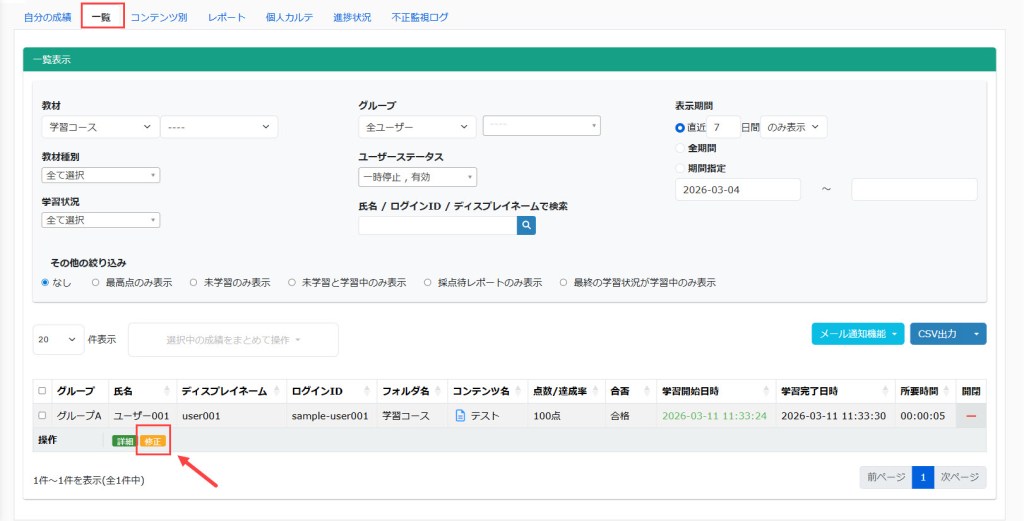Viewport: 1024px width, 521px height.
Task: Open the 不正監視ログ tab
Action: pyautogui.click(x=420, y=17)
